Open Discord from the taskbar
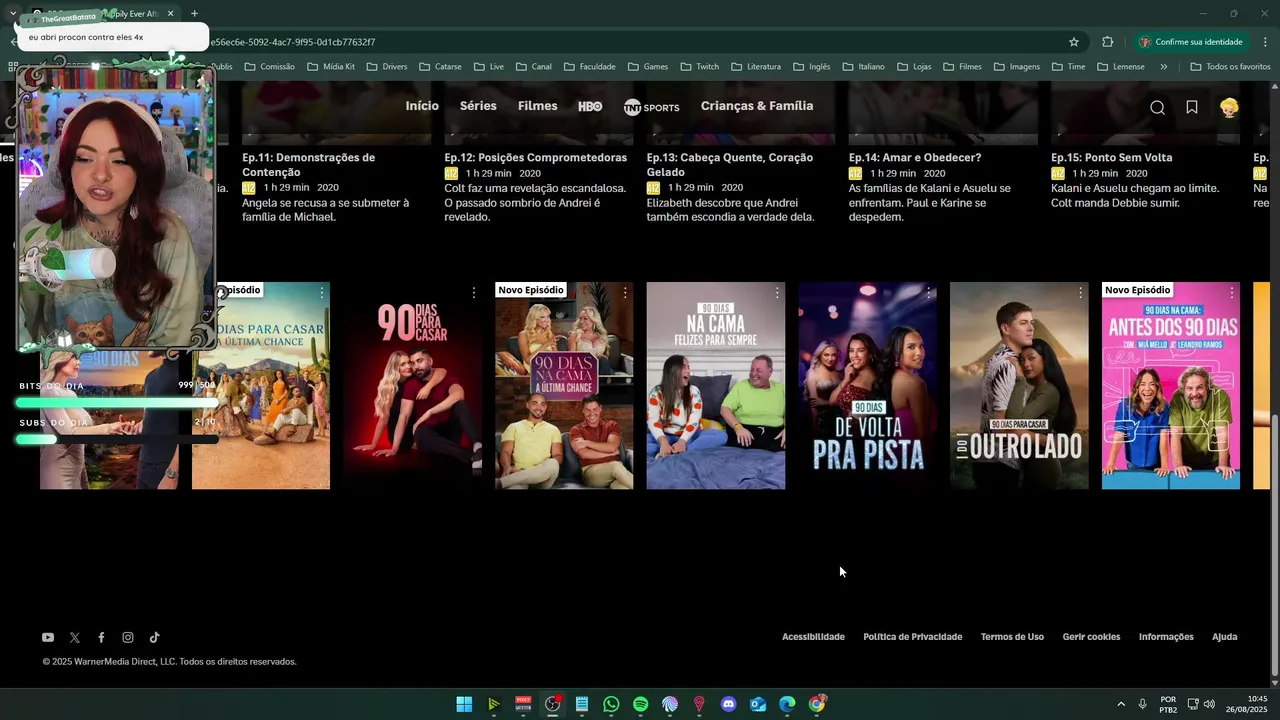 click(x=728, y=704)
